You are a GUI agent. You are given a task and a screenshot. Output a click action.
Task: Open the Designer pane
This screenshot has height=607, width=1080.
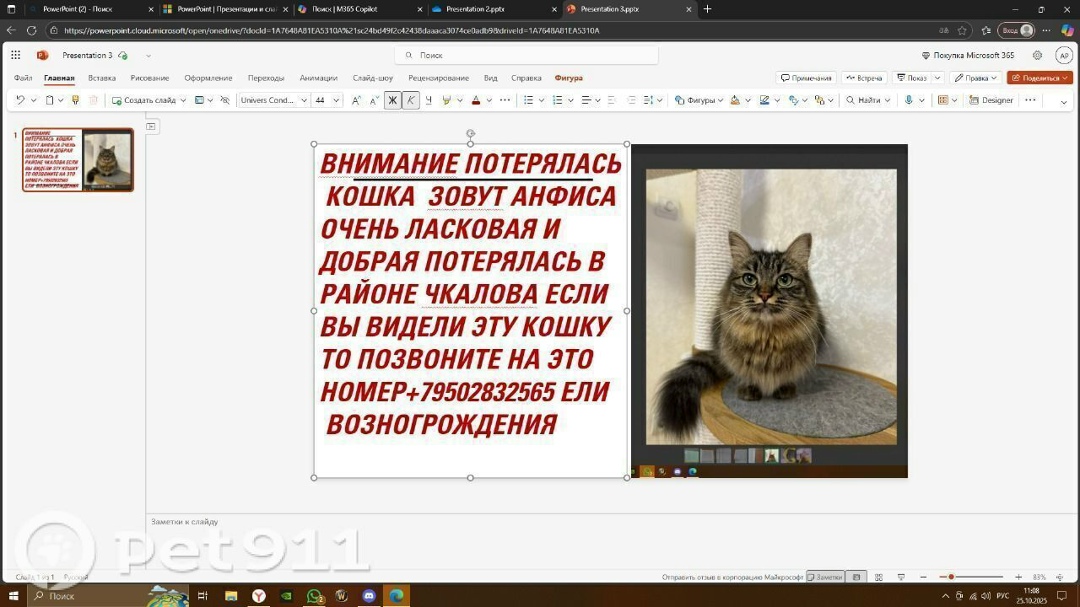[x=993, y=100]
